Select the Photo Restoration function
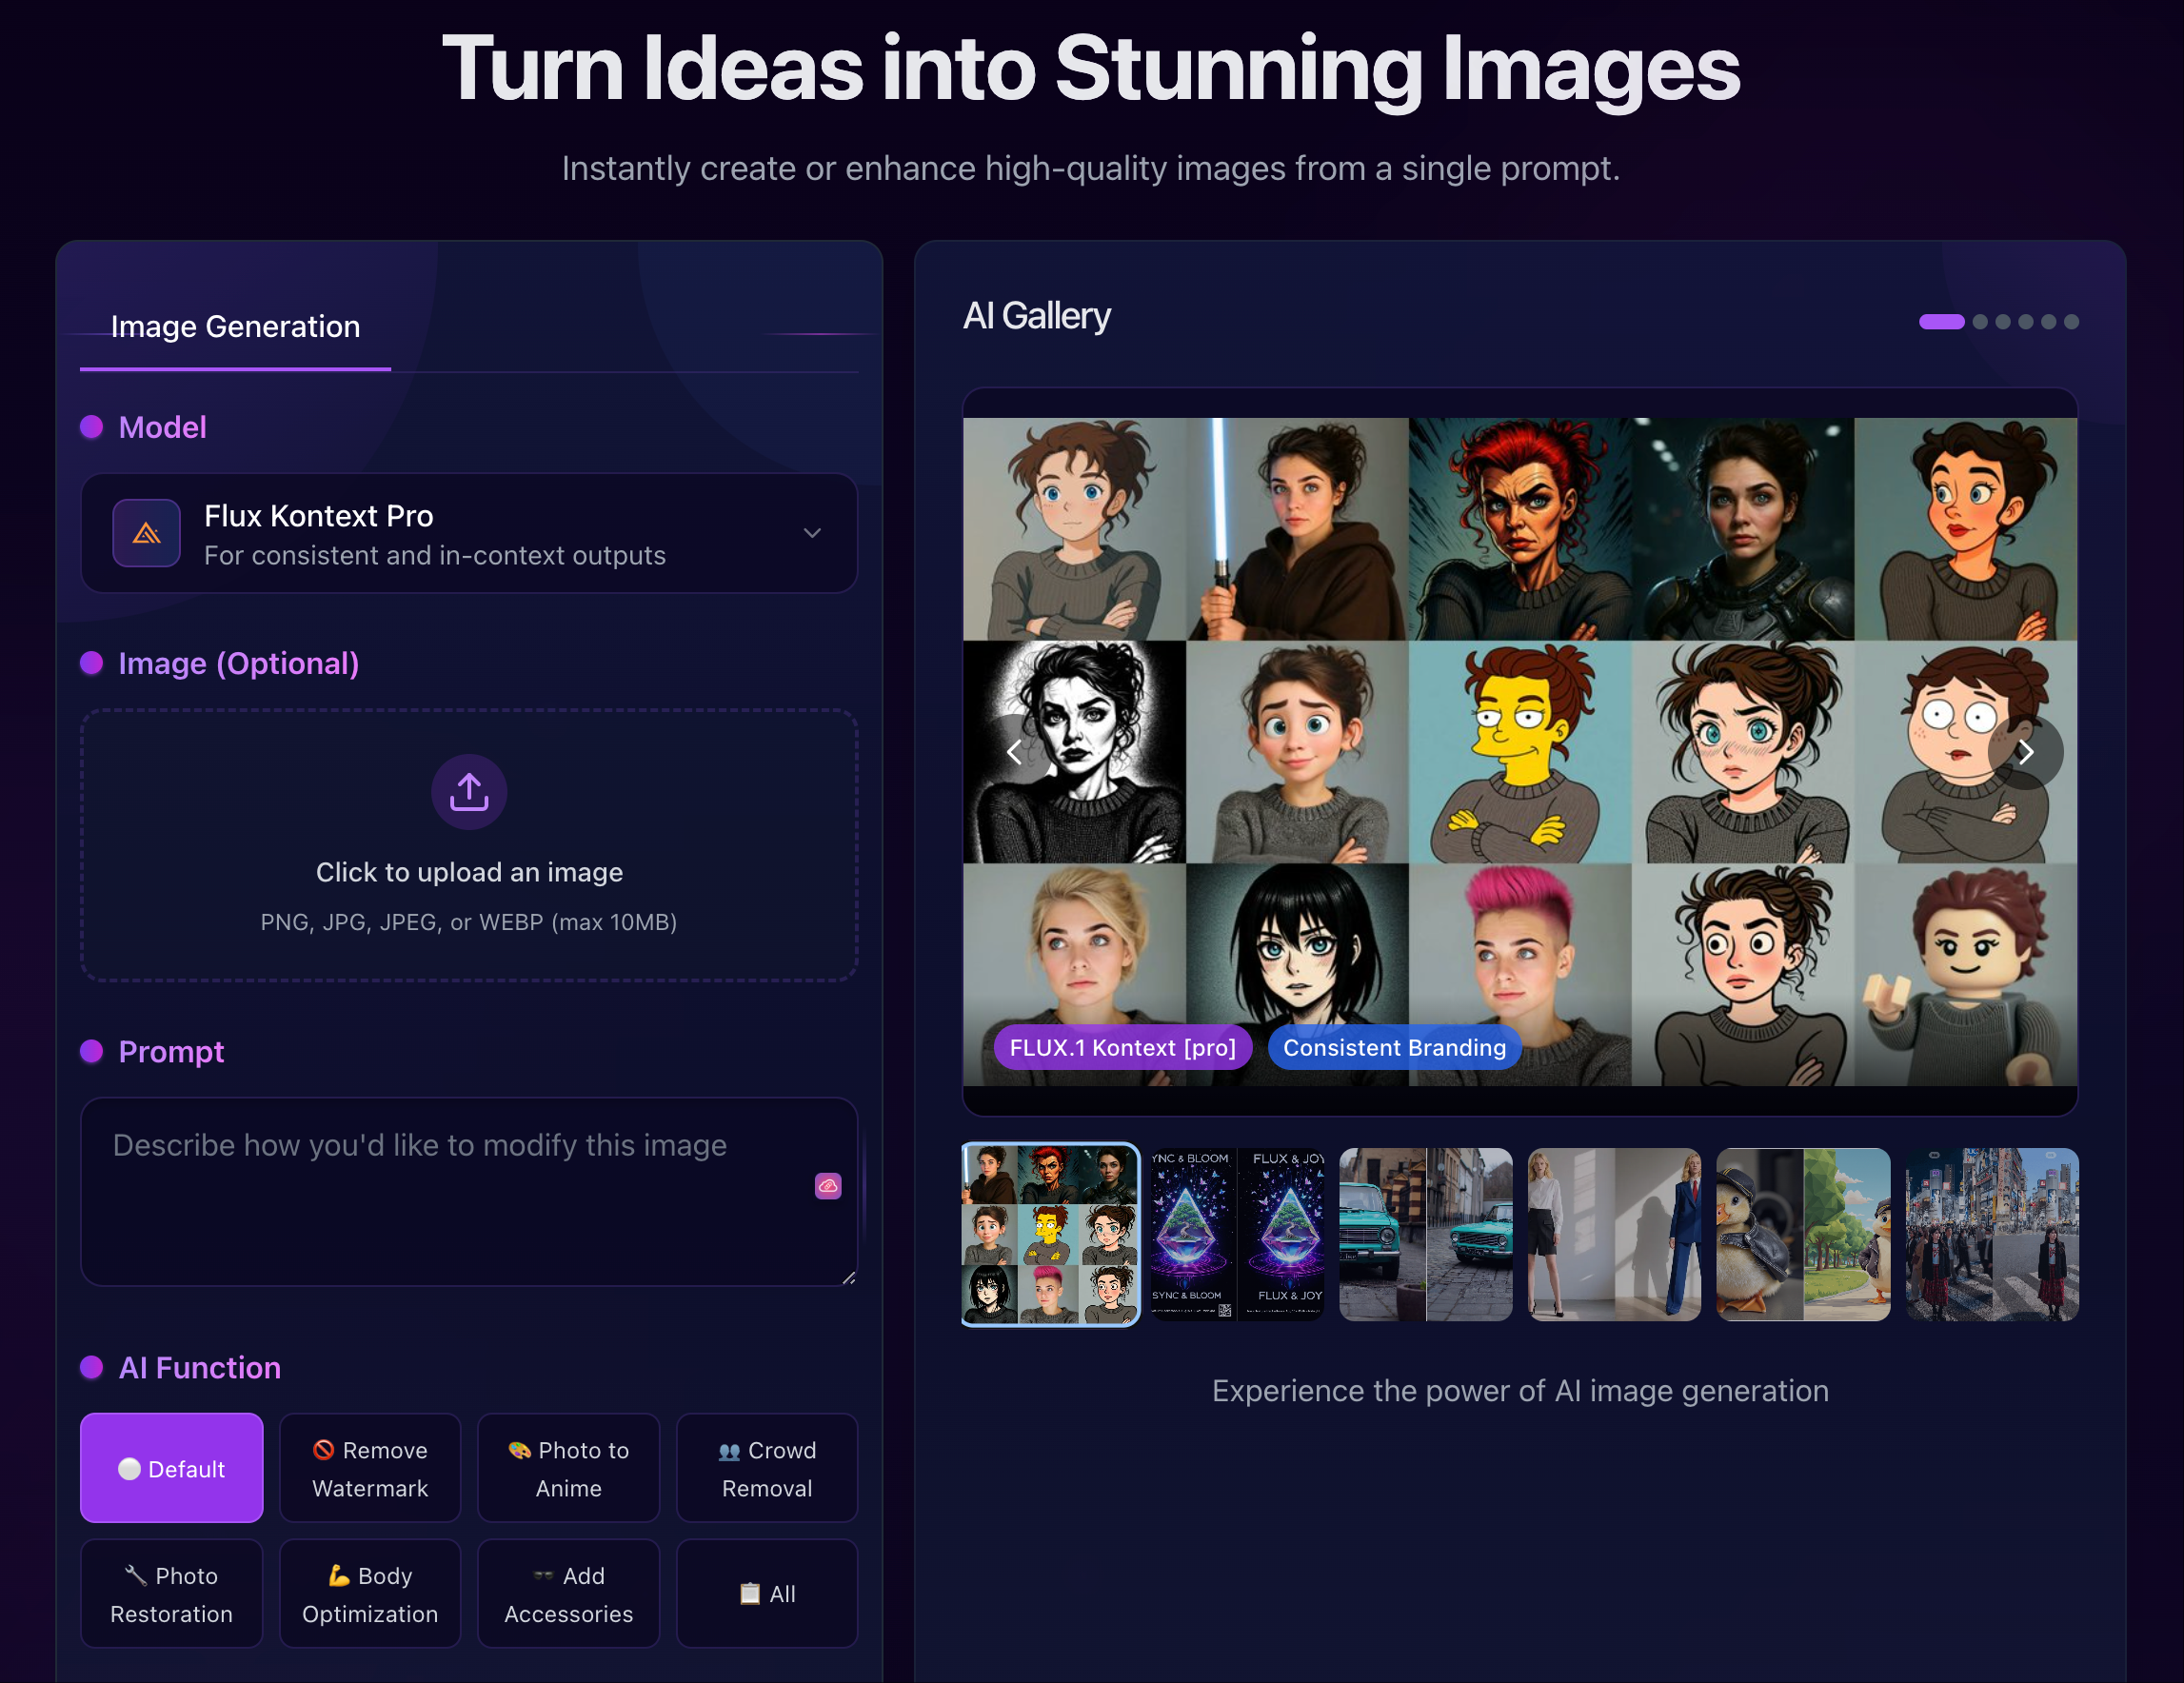The width and height of the screenshot is (2184, 1683). (x=172, y=1594)
